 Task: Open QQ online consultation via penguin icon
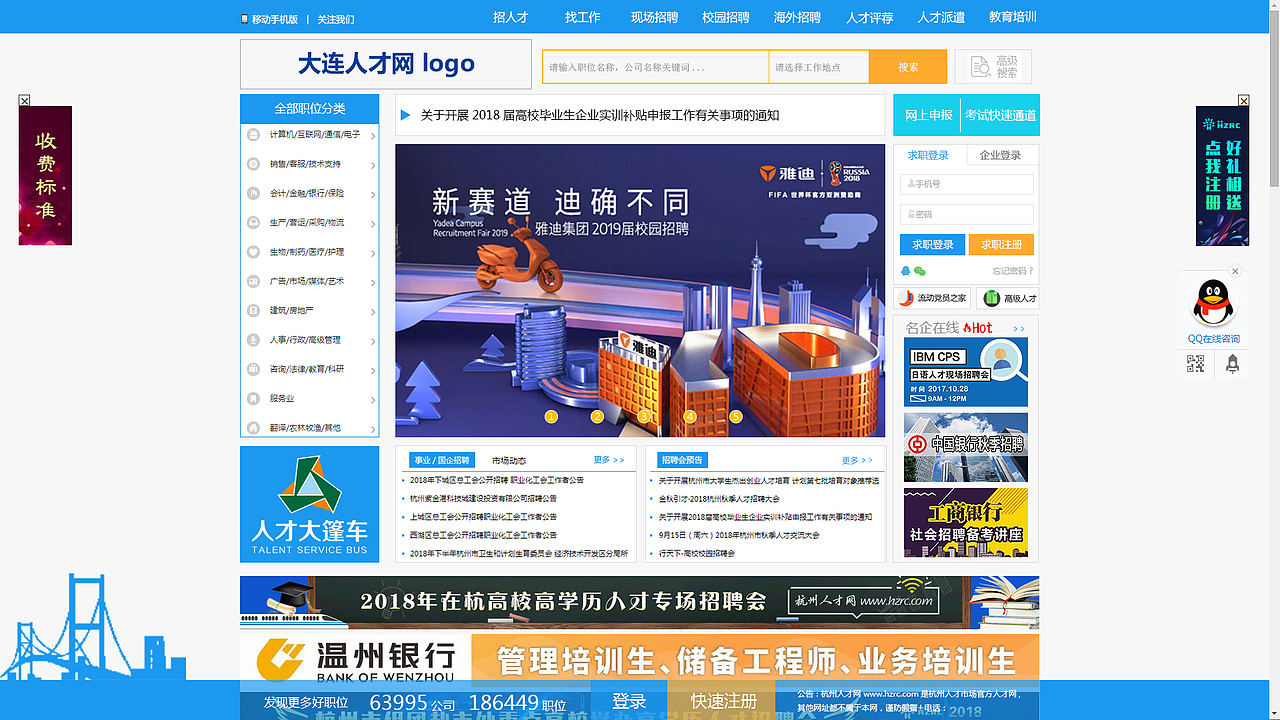(x=1212, y=303)
